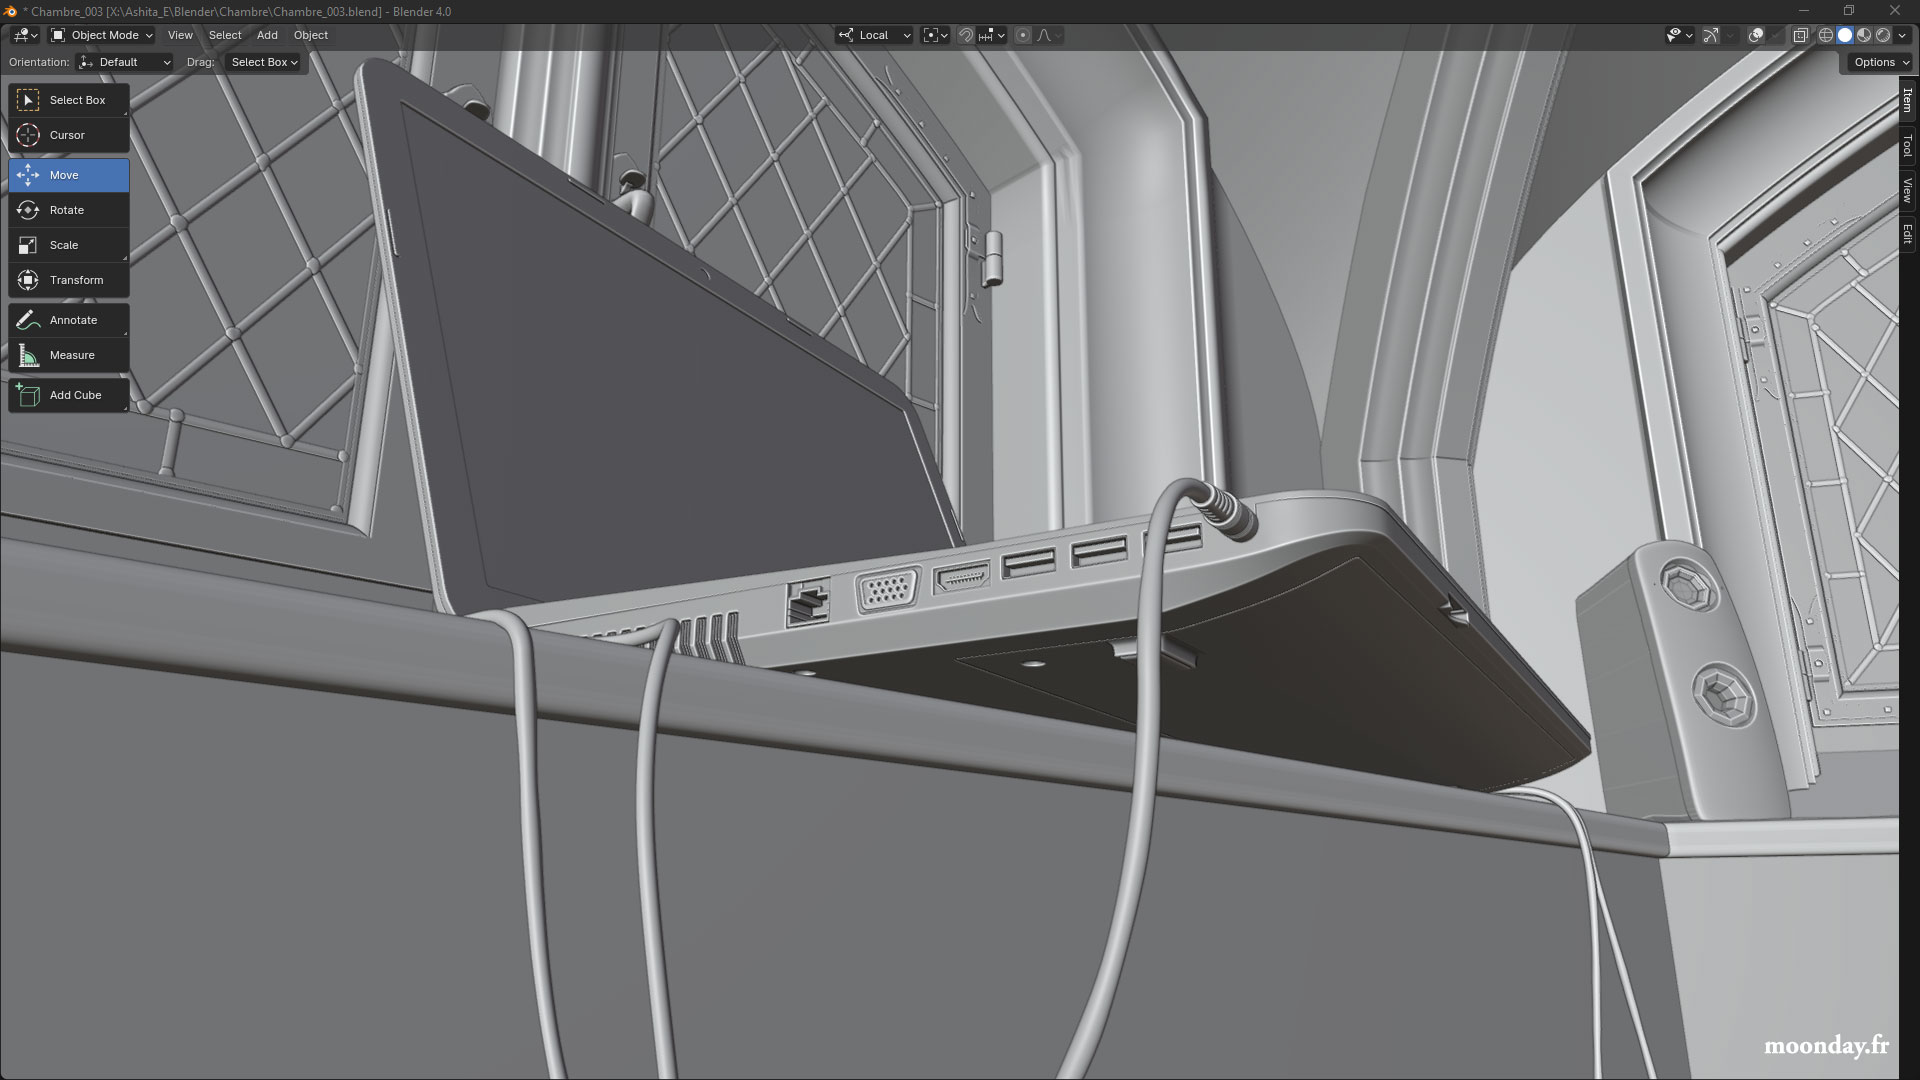Open the transform orientation dropdown showing Local

click(874, 35)
